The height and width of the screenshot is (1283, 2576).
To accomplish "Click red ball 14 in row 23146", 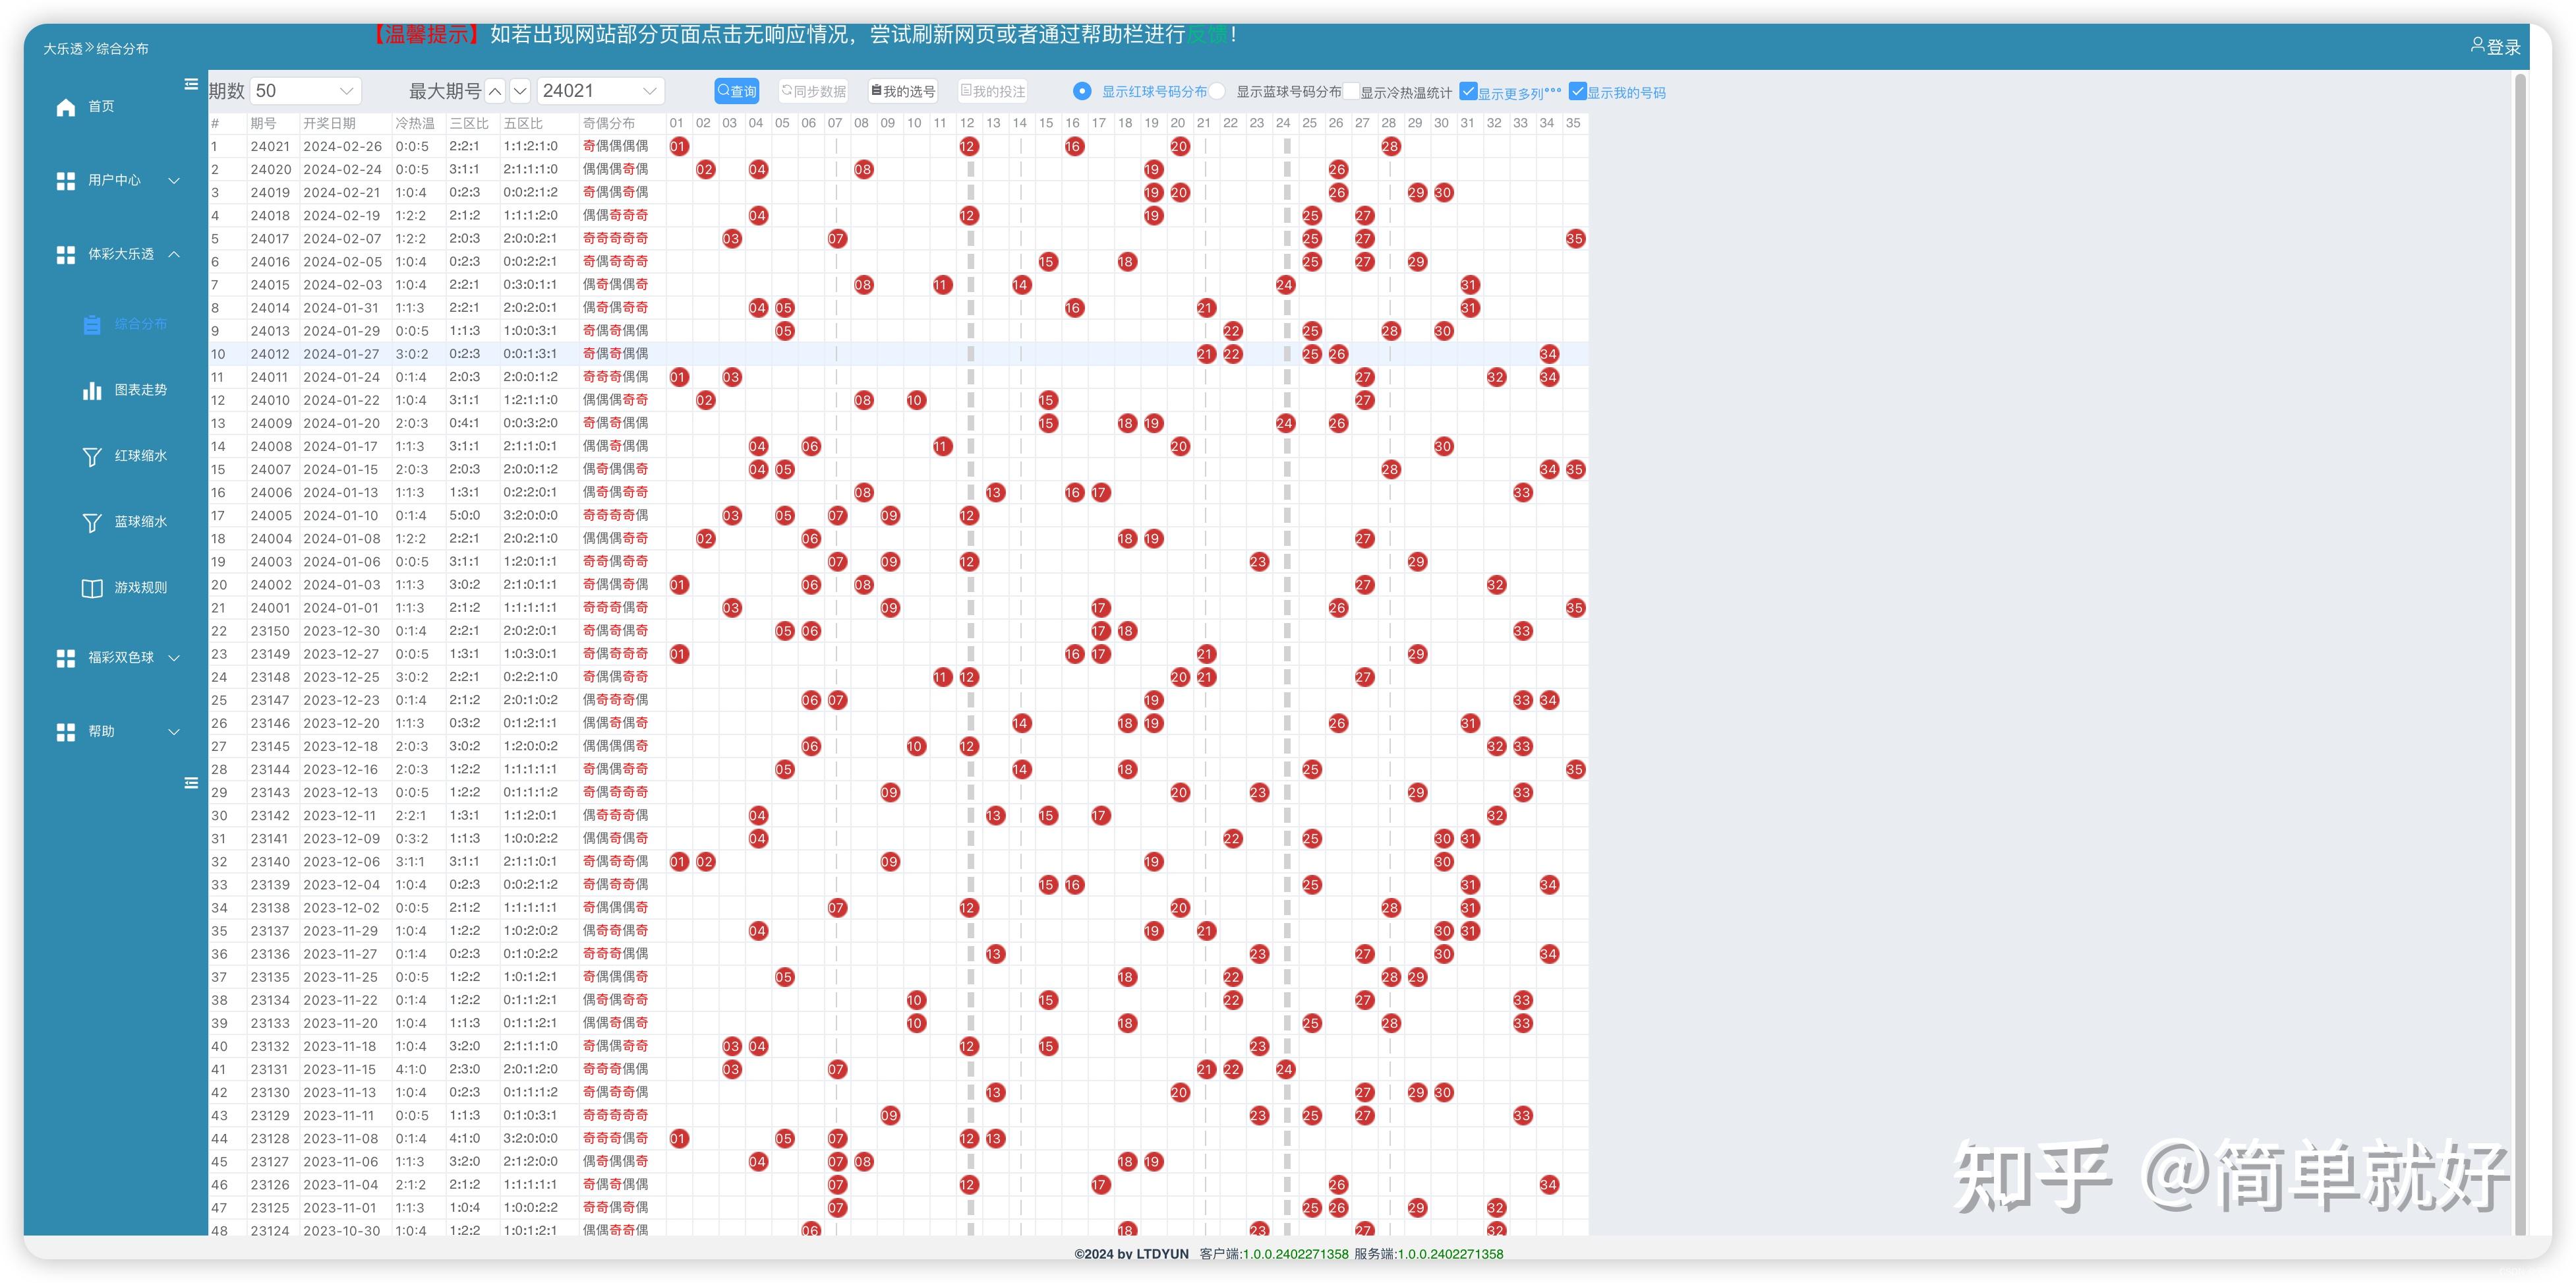I will click(1021, 723).
